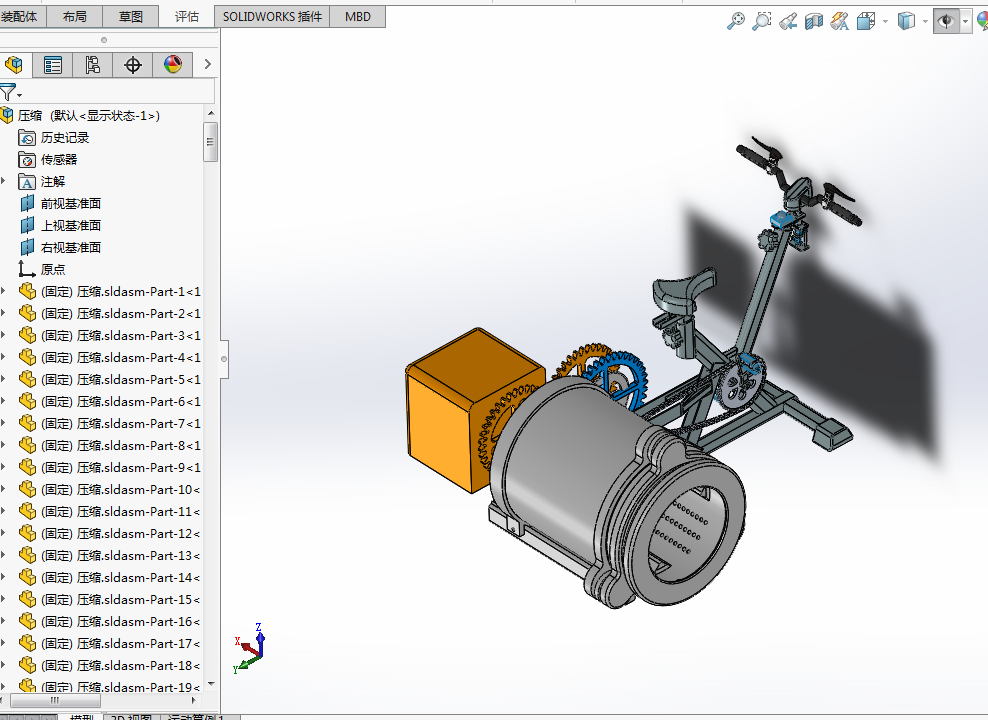The width and height of the screenshot is (988, 720).
Task: Open the PropertyManager panel tab
Action: tap(53, 65)
